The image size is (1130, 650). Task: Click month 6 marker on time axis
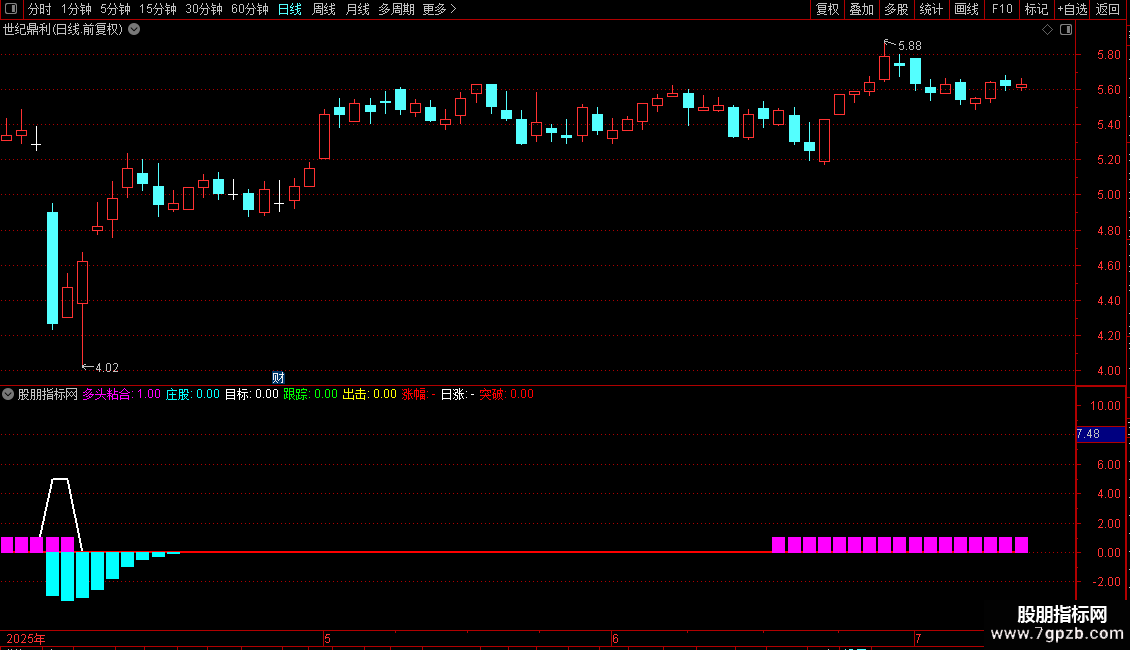pyautogui.click(x=615, y=638)
